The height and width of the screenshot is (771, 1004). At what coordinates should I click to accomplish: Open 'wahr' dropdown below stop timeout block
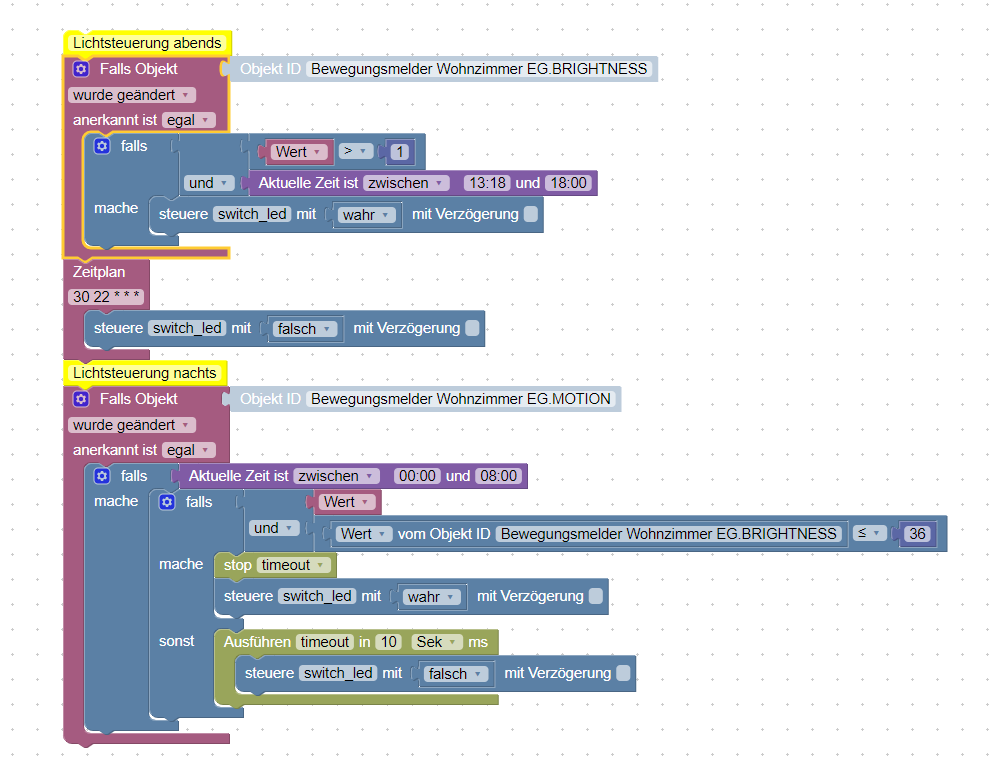pos(432,597)
